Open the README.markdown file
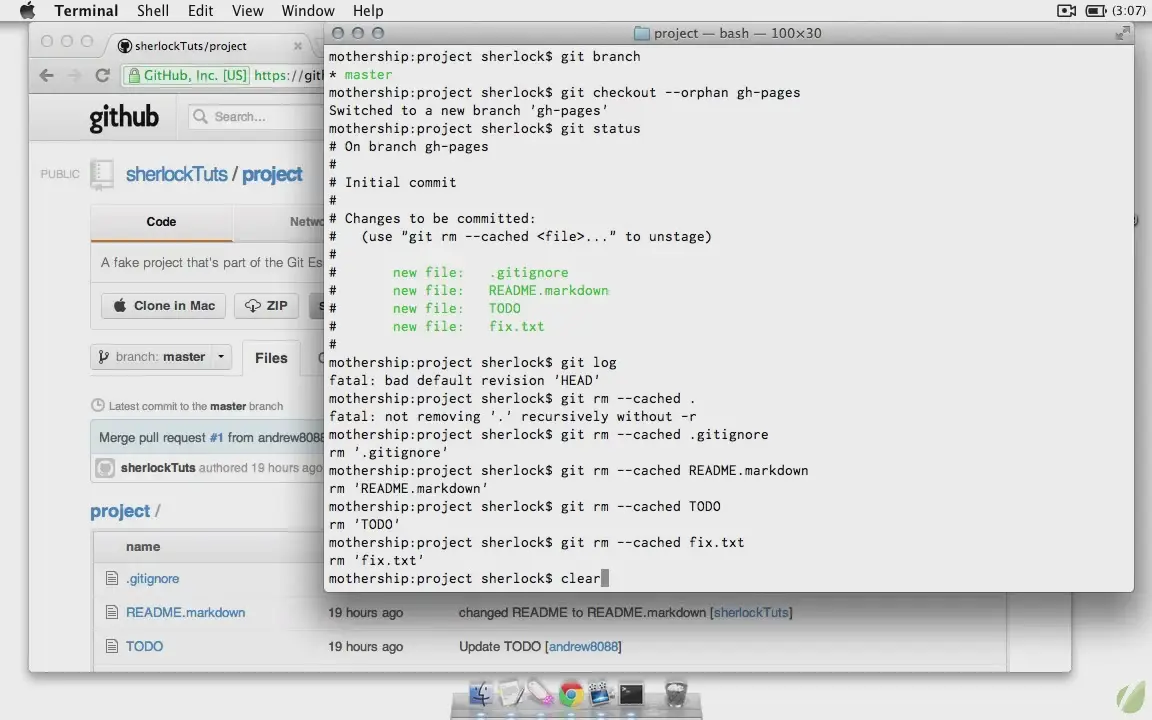The image size is (1152, 720). click(185, 613)
